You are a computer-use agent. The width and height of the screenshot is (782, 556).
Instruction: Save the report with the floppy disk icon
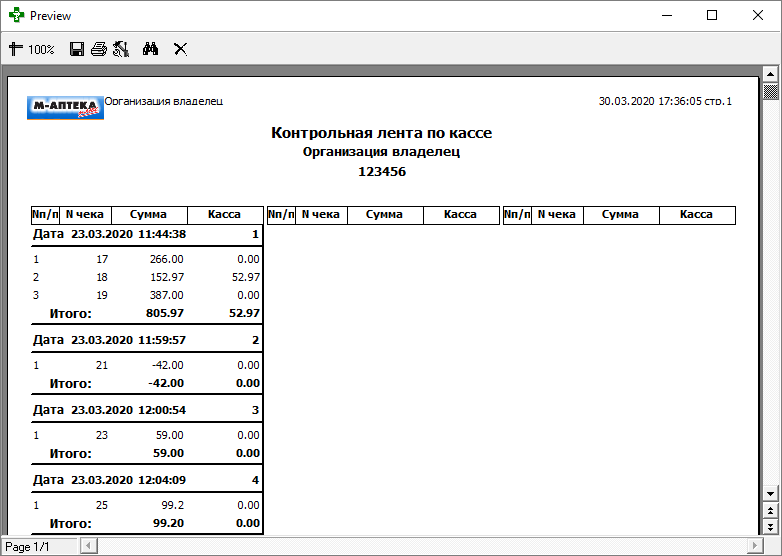77,49
